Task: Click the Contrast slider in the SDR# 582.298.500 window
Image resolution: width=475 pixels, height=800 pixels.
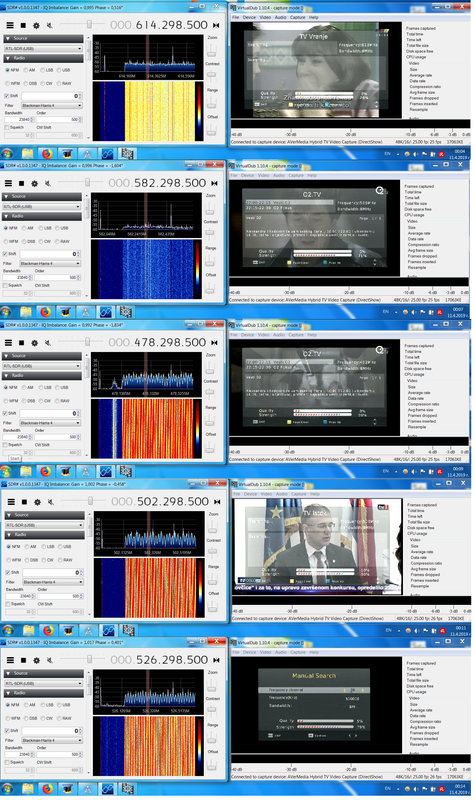Action: [210, 234]
